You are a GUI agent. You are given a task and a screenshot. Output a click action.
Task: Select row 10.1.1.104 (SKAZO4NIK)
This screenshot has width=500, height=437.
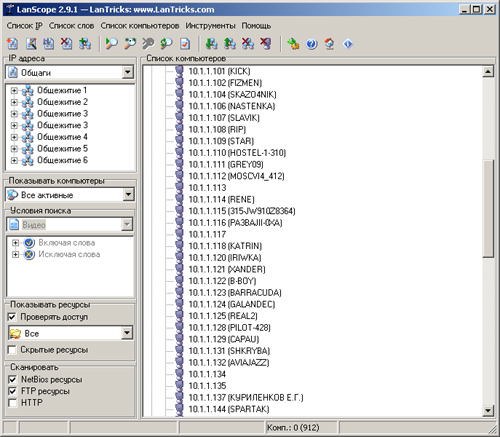tap(232, 94)
